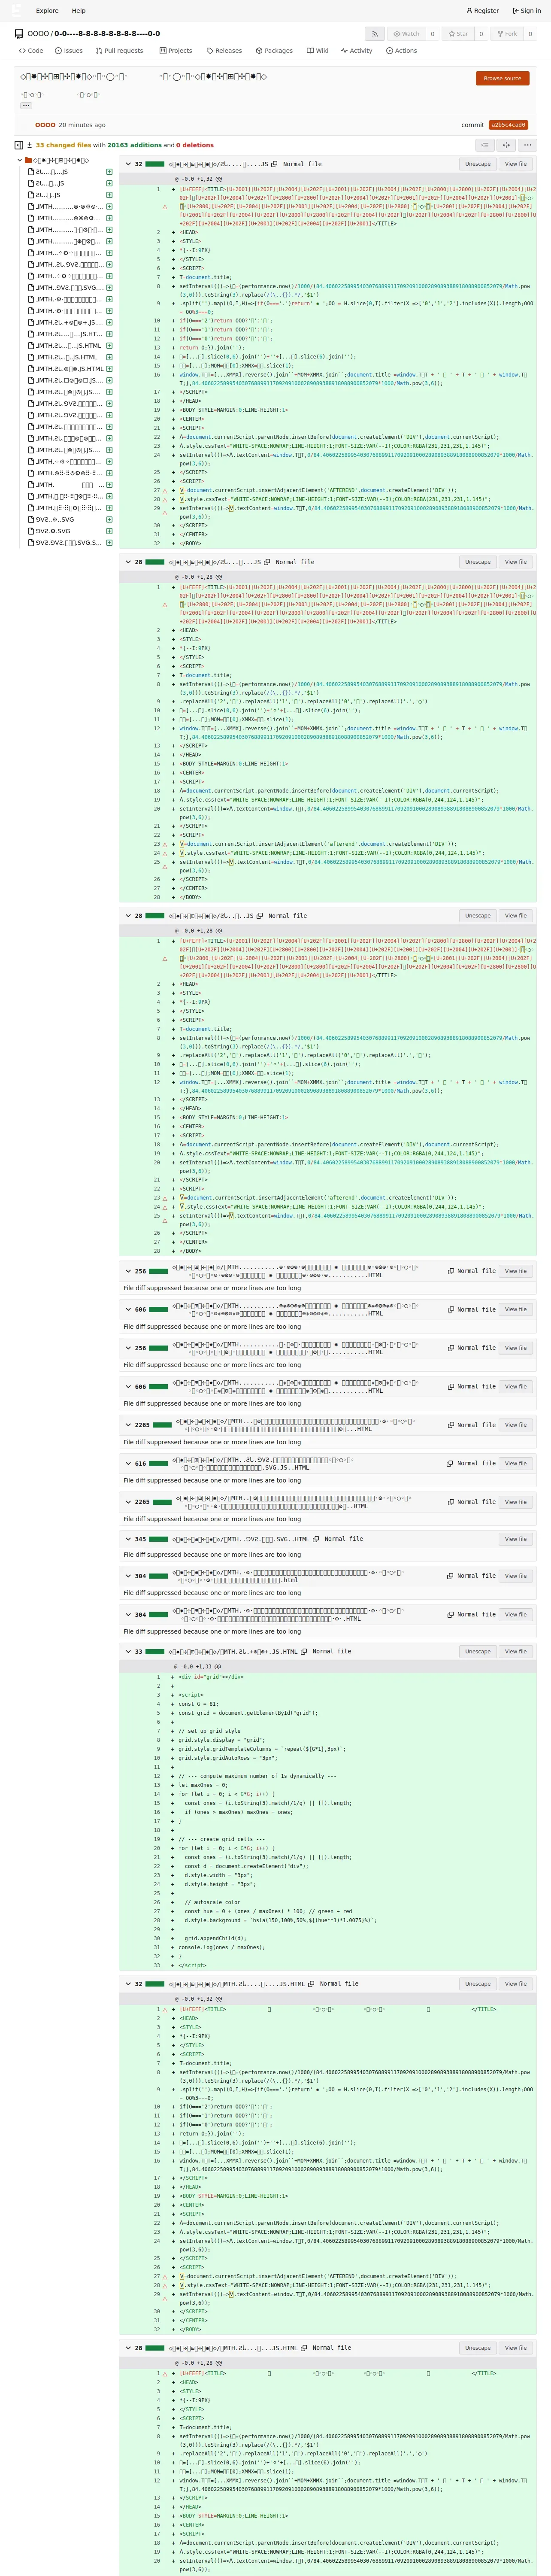Open the Sign in page
This screenshot has height=2576, width=551.
click(527, 11)
